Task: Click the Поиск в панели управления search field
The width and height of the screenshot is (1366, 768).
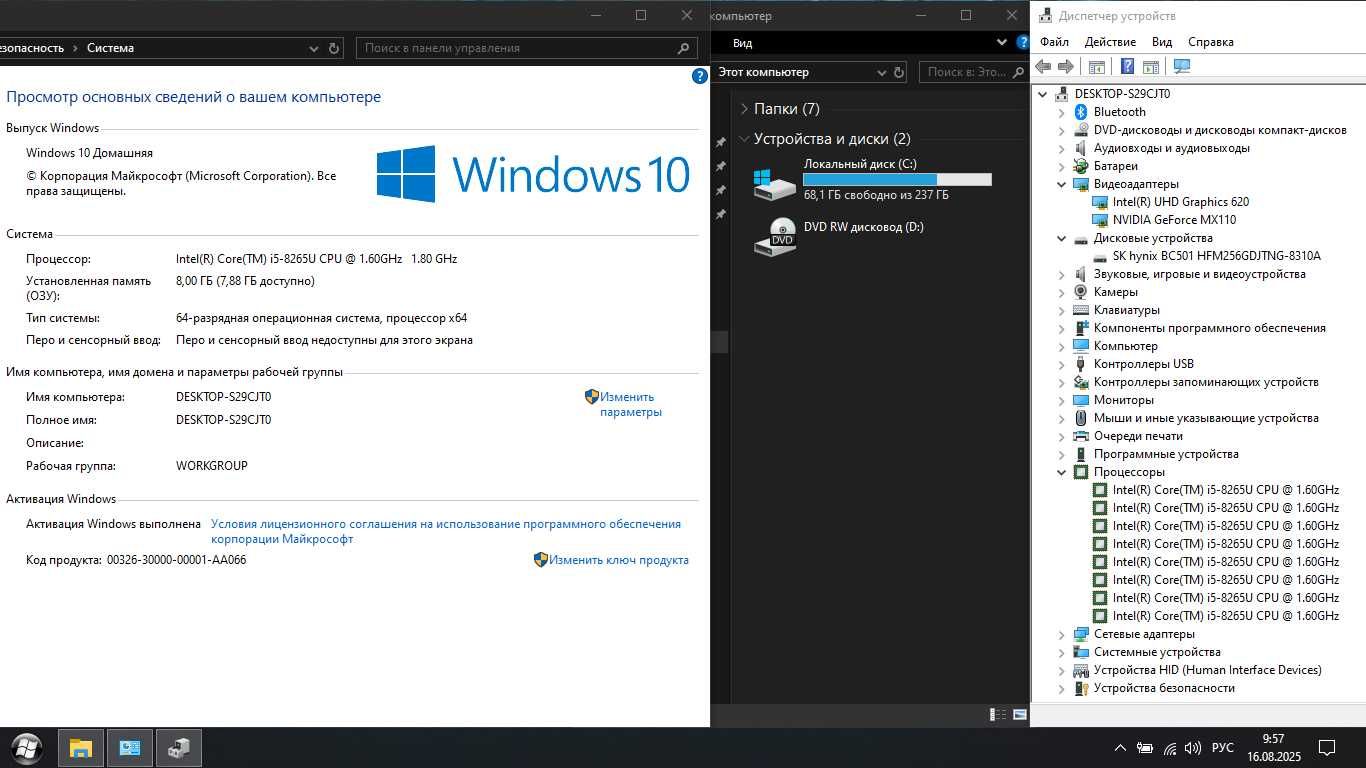Action: coord(528,48)
